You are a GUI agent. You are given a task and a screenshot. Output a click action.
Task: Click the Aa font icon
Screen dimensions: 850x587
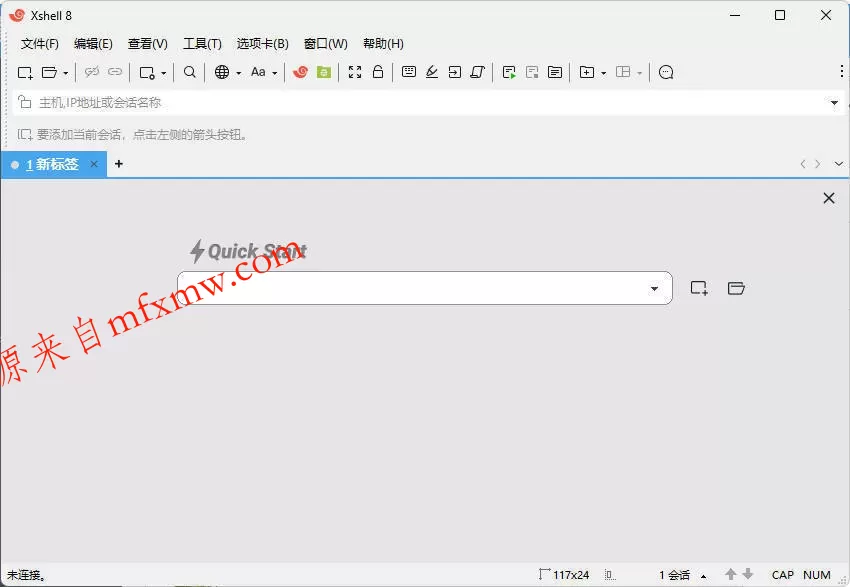pos(258,72)
